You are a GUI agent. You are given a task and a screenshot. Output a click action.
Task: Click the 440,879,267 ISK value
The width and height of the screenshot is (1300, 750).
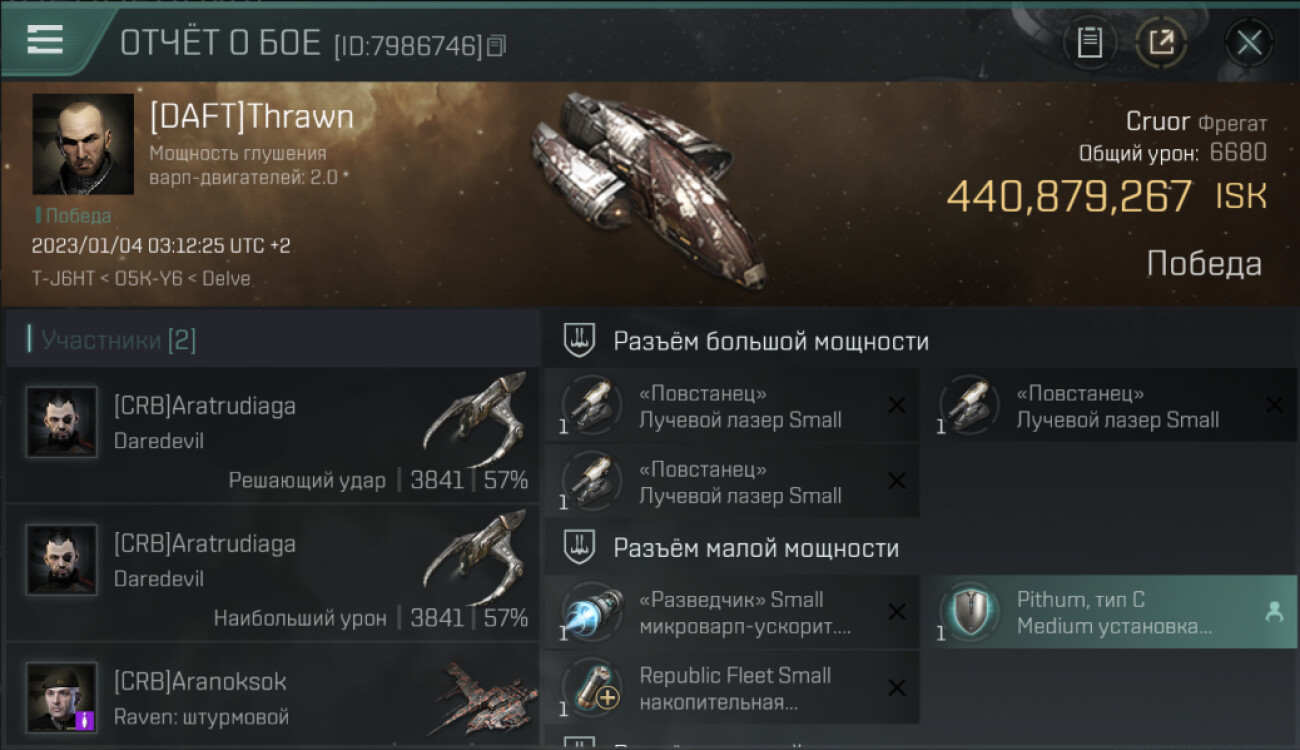(1106, 197)
